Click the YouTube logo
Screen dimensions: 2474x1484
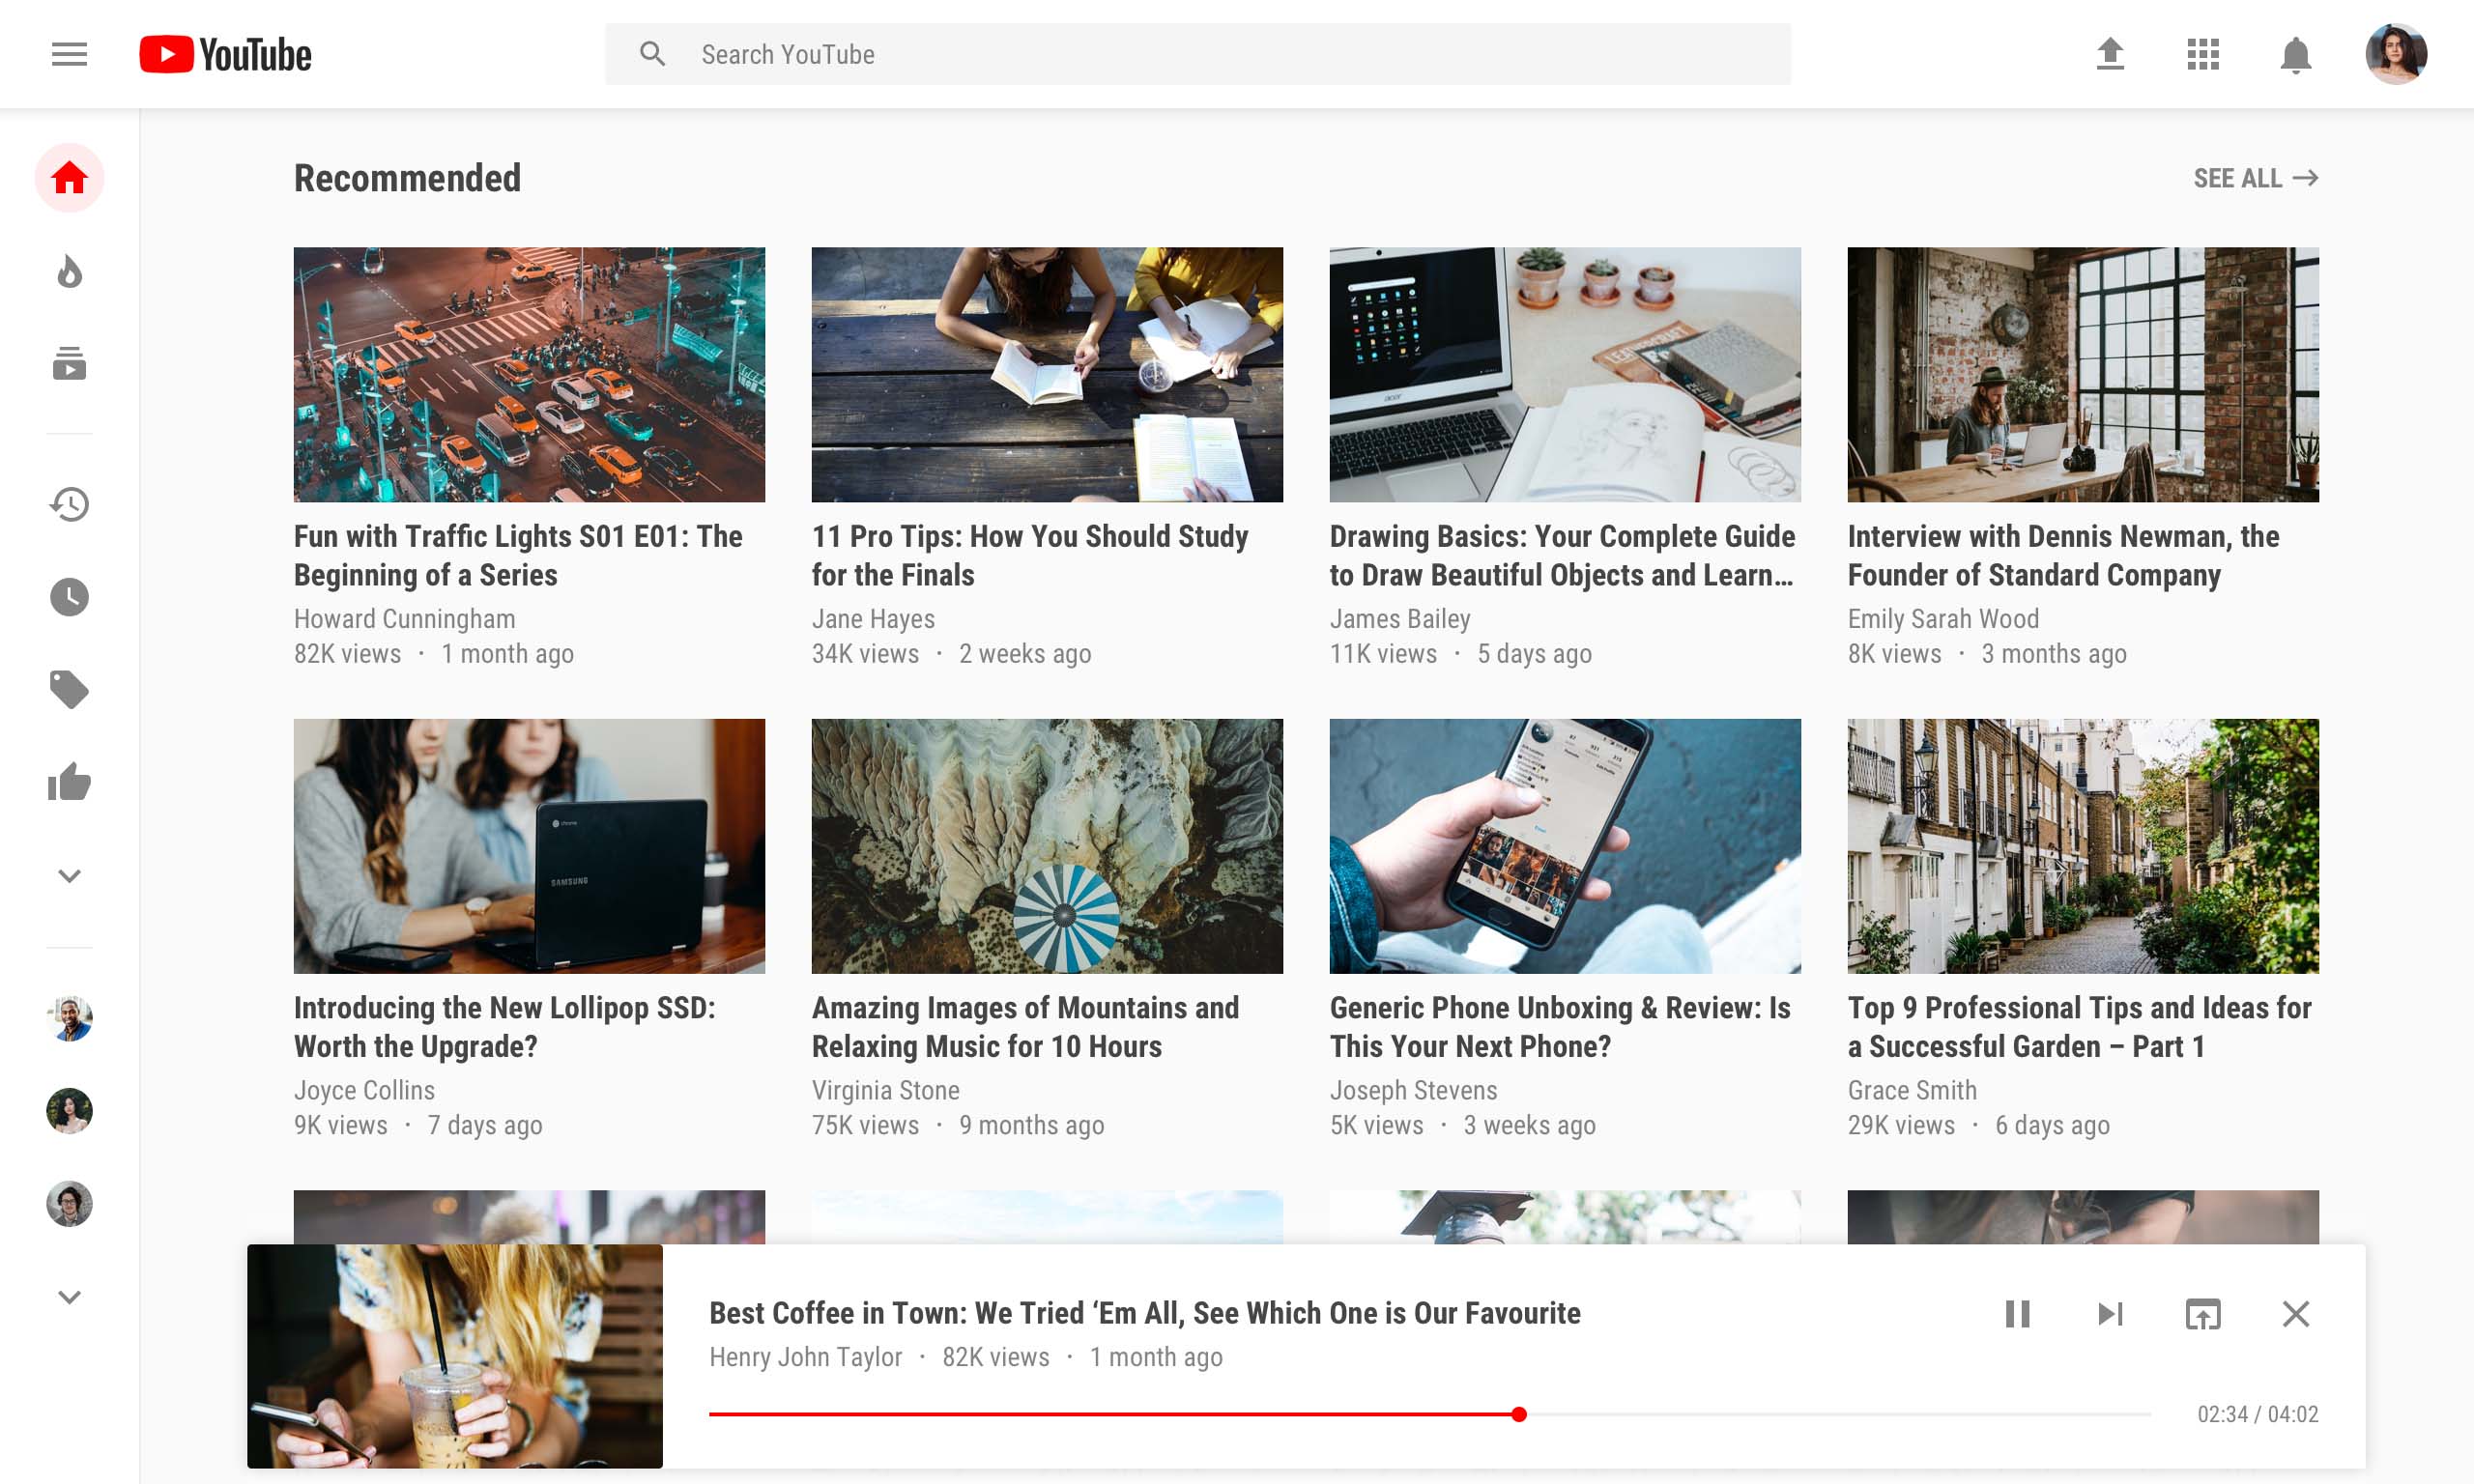[225, 54]
